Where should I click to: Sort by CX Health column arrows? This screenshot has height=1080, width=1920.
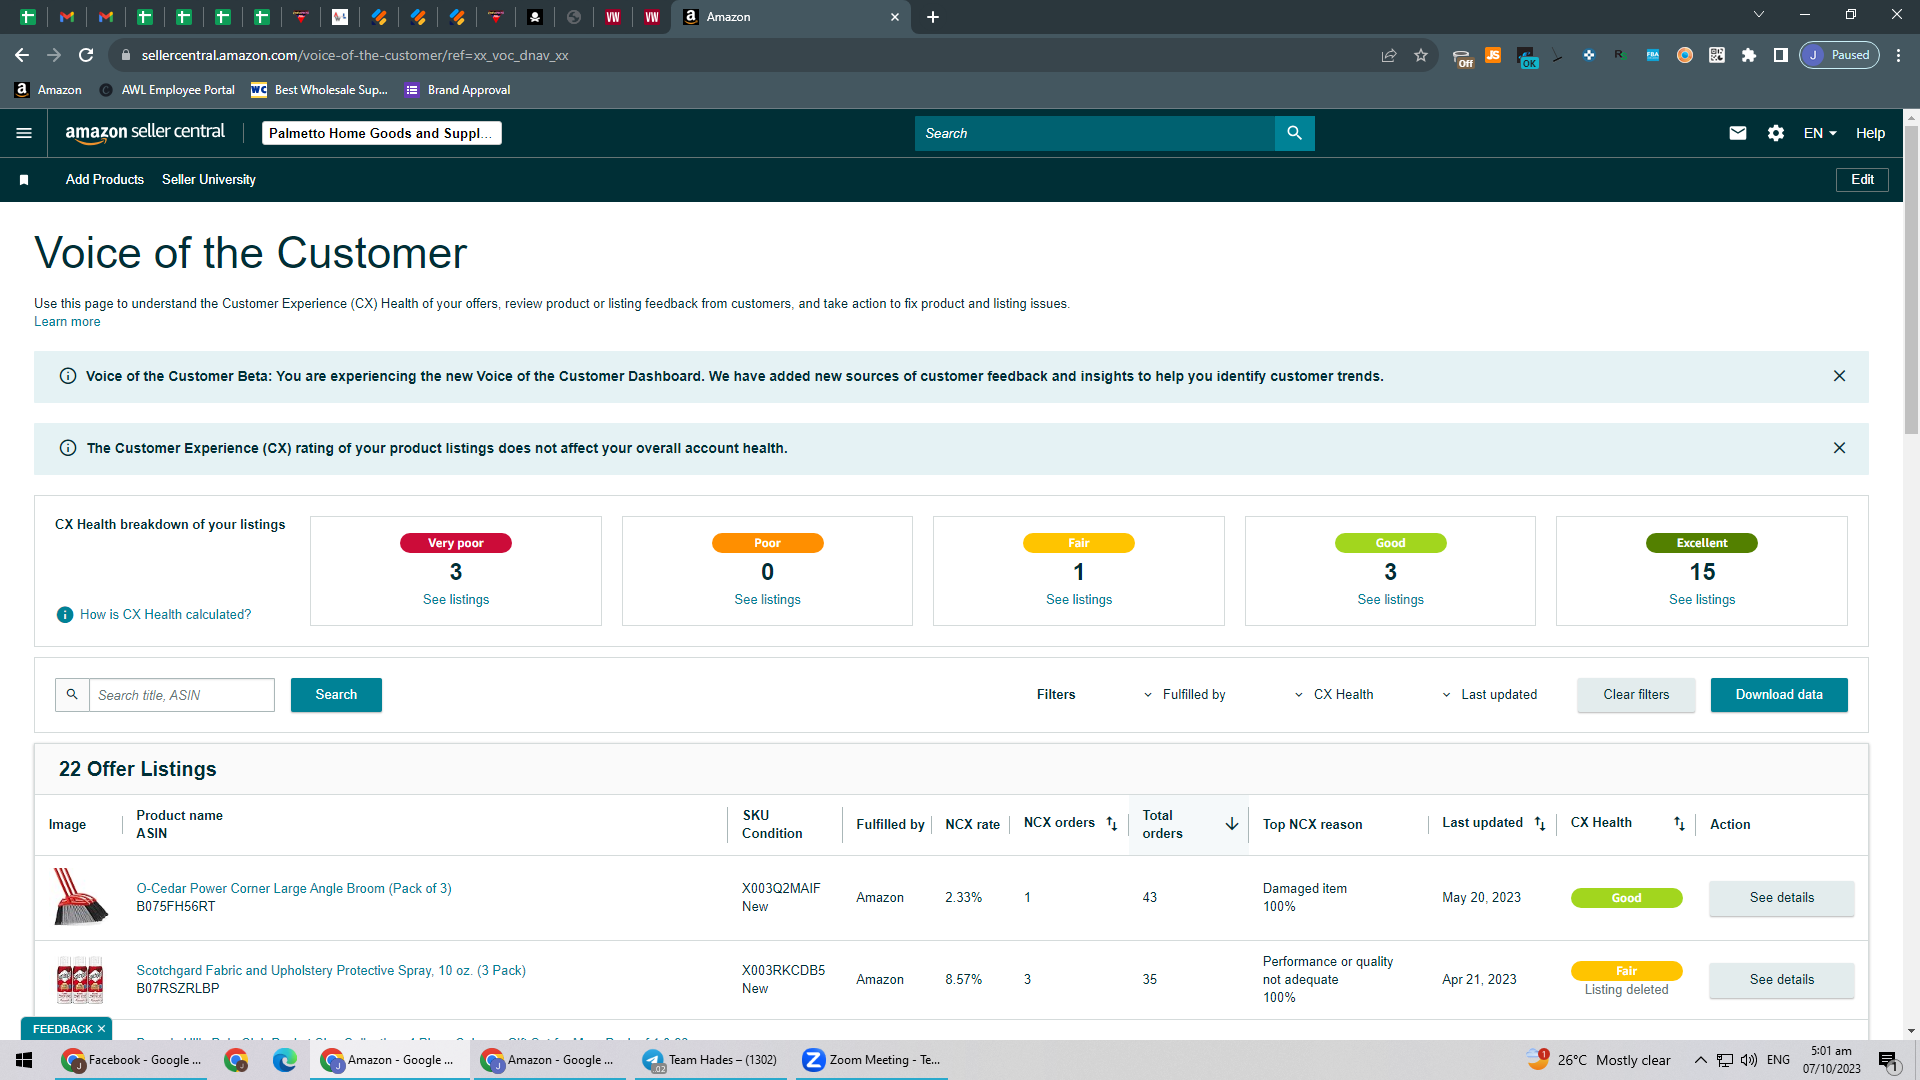click(x=1679, y=824)
